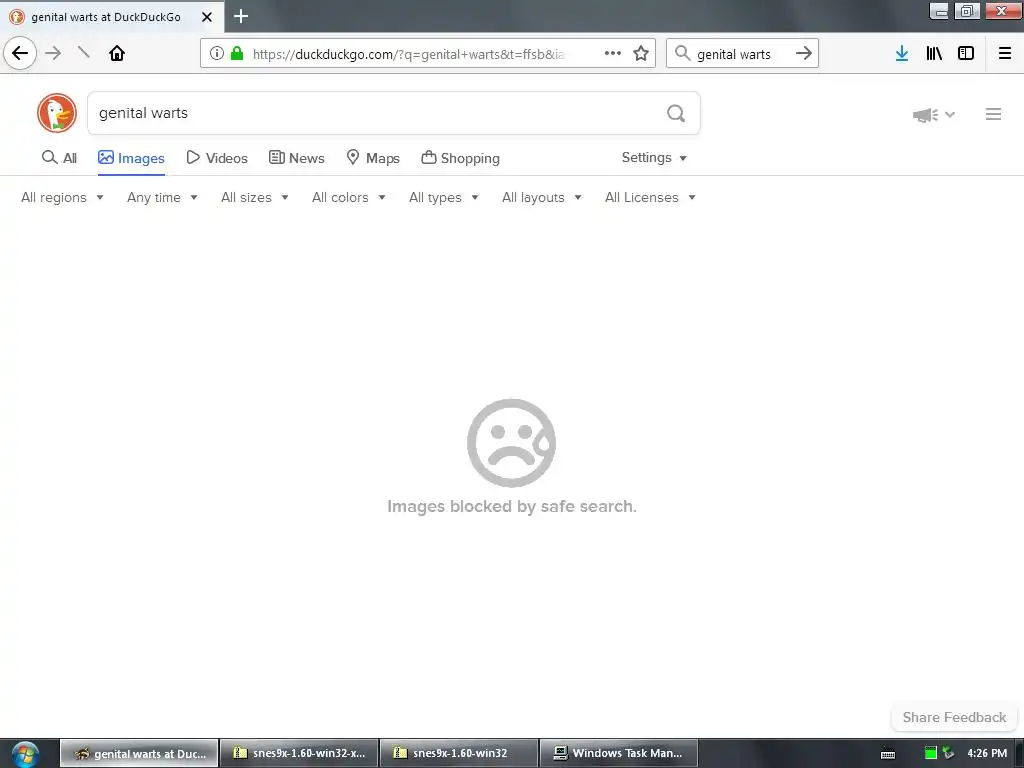The image size is (1024, 768).
Task: Open Windows Task Manager from taskbar
Action: click(619, 753)
